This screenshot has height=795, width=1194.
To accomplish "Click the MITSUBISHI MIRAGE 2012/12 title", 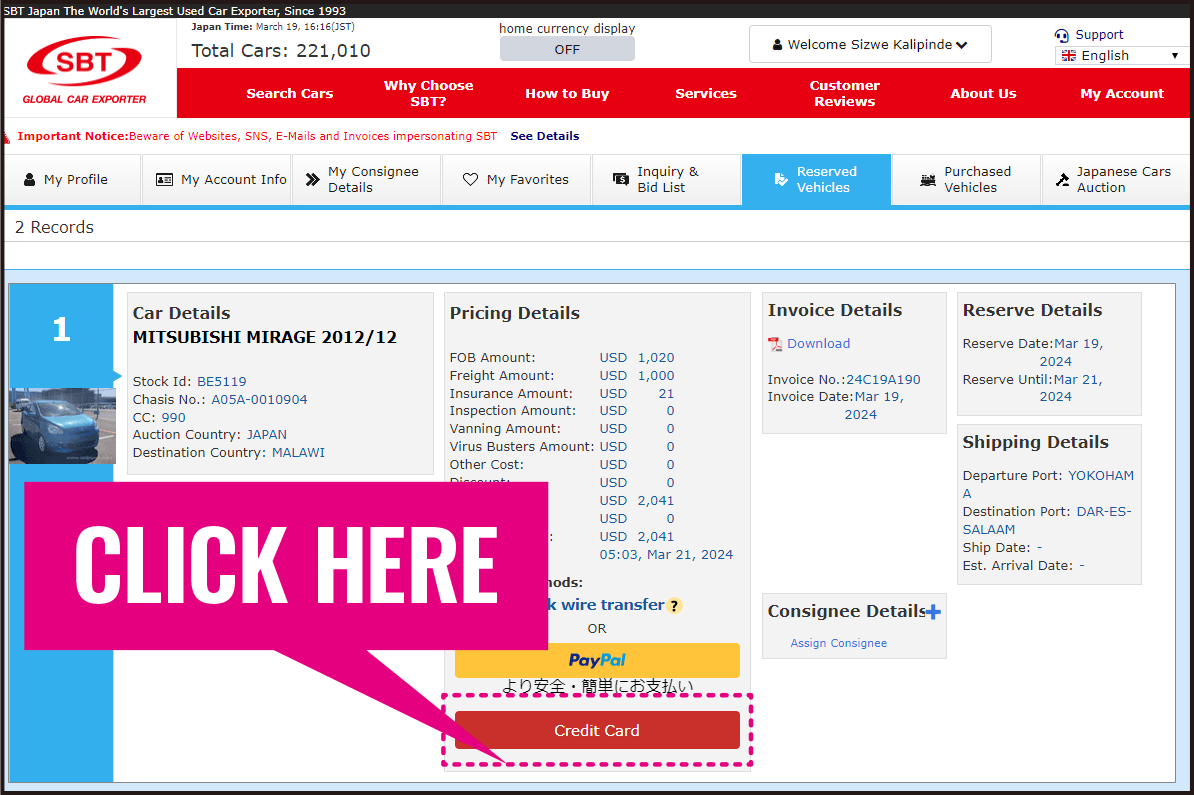I will tap(264, 337).
